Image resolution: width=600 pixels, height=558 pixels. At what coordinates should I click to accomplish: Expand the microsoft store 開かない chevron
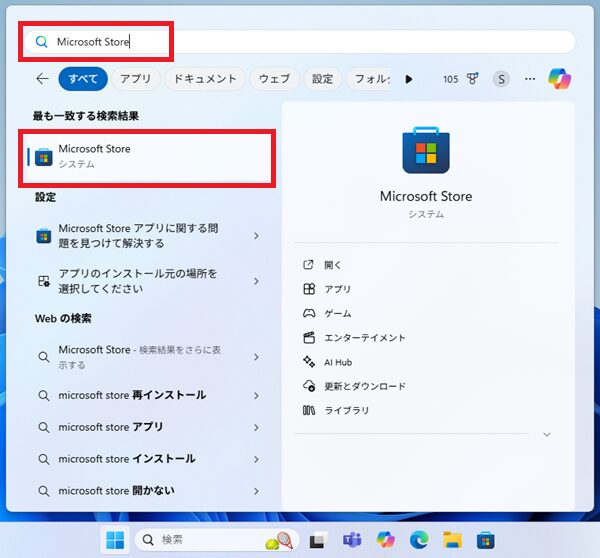pyautogui.click(x=256, y=491)
